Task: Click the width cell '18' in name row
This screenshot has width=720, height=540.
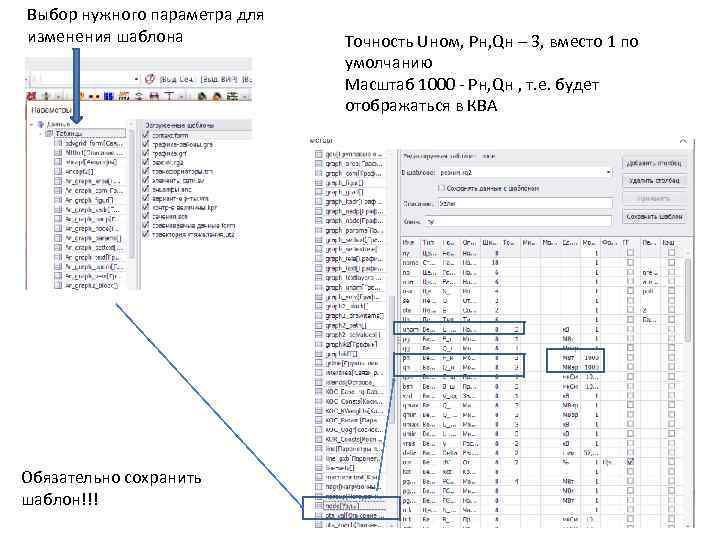Action: click(x=495, y=263)
